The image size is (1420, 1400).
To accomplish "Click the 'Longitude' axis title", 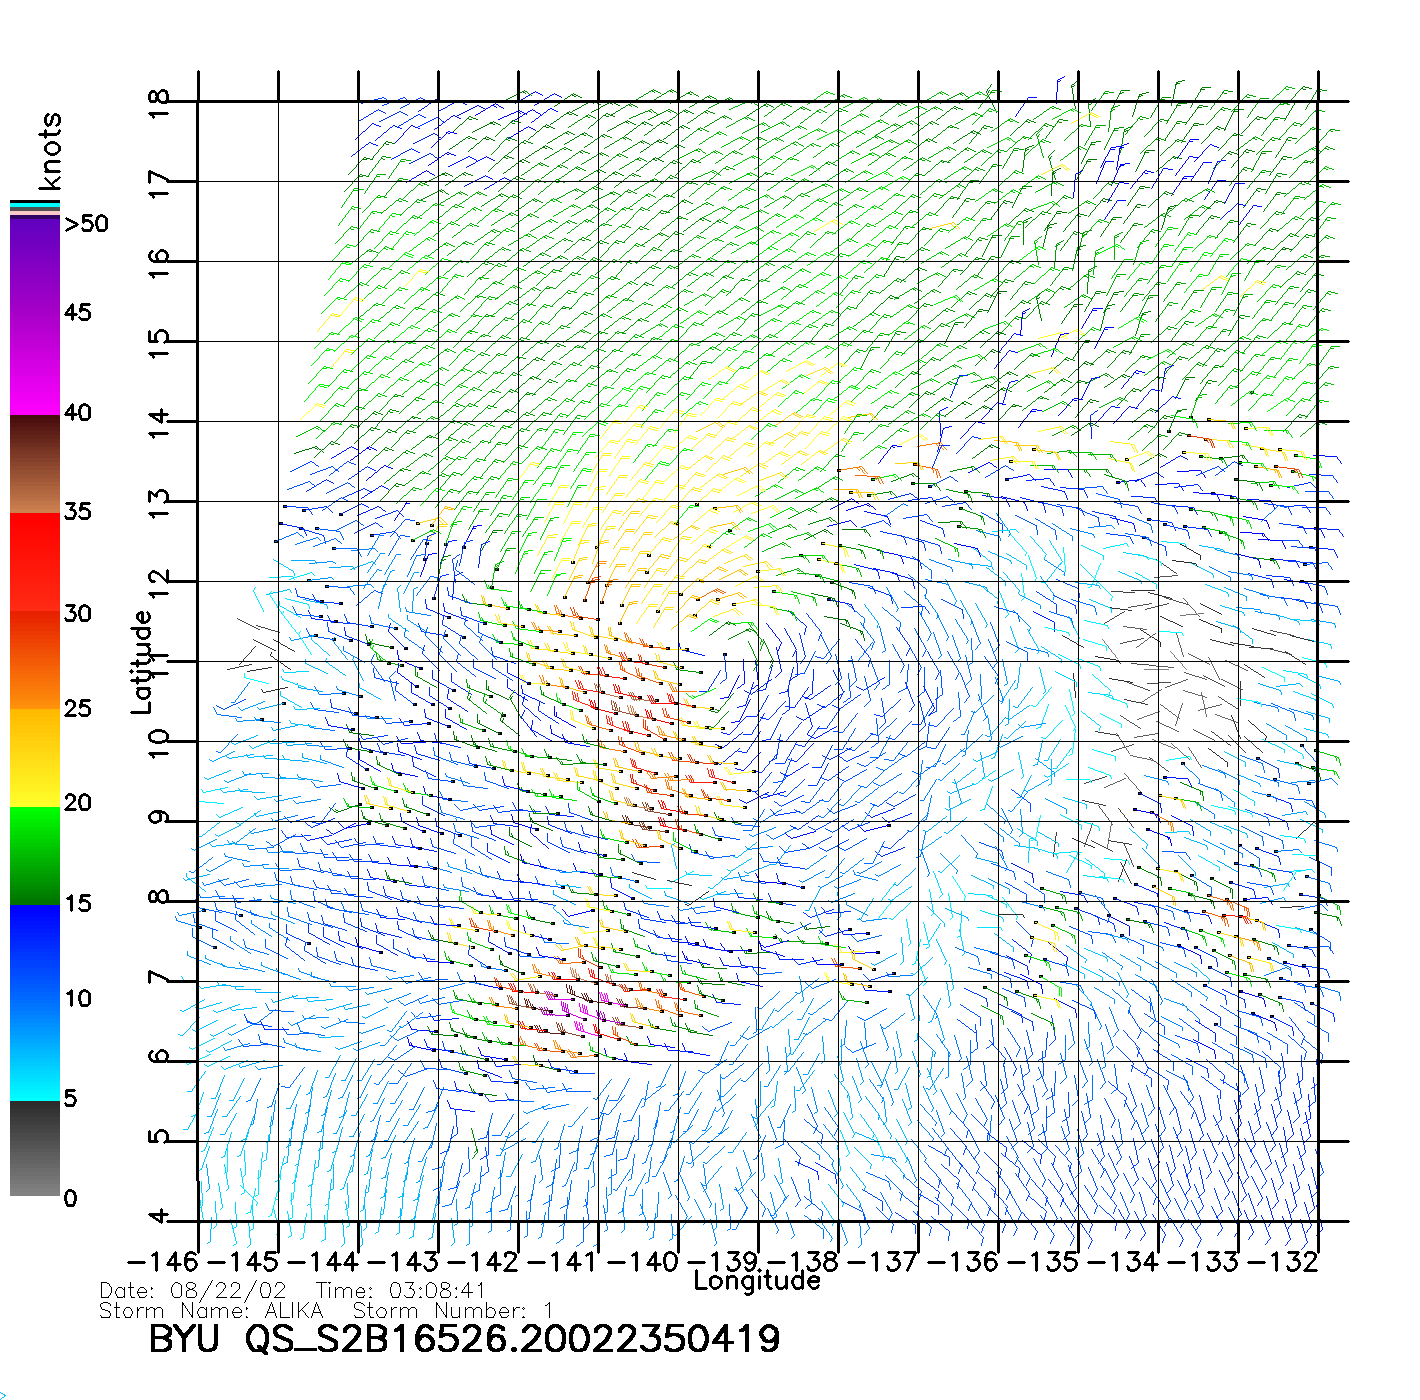I will point(757,1281).
